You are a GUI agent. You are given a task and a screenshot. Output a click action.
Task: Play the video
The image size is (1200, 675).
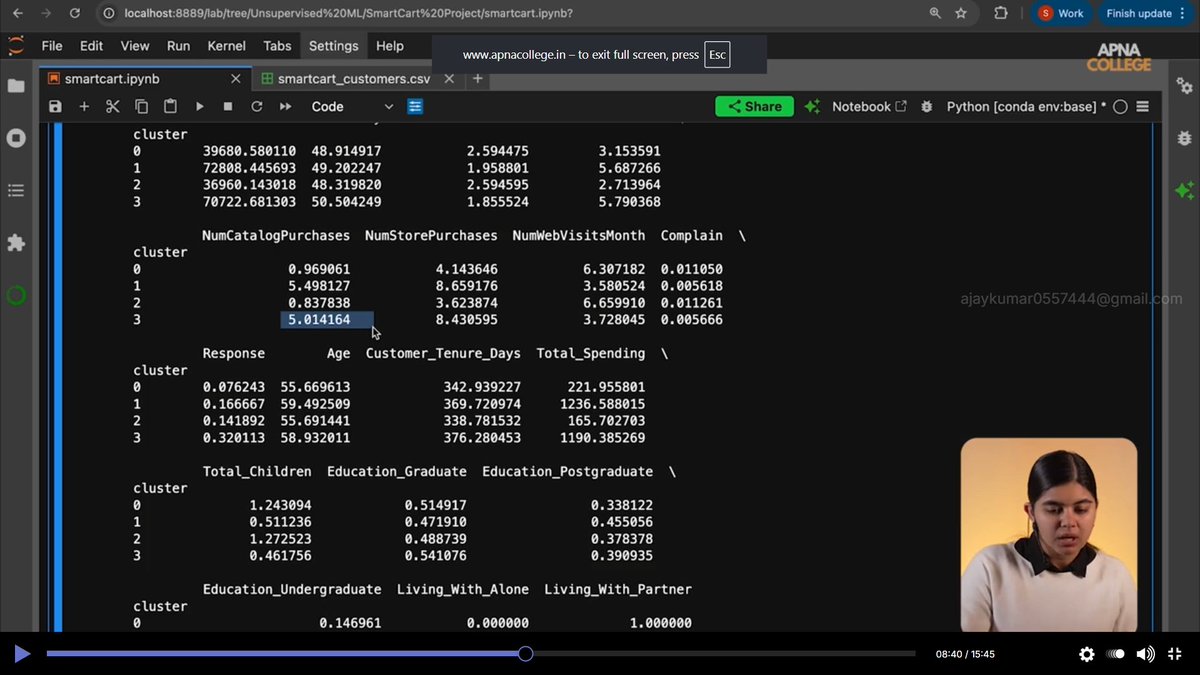coord(22,654)
